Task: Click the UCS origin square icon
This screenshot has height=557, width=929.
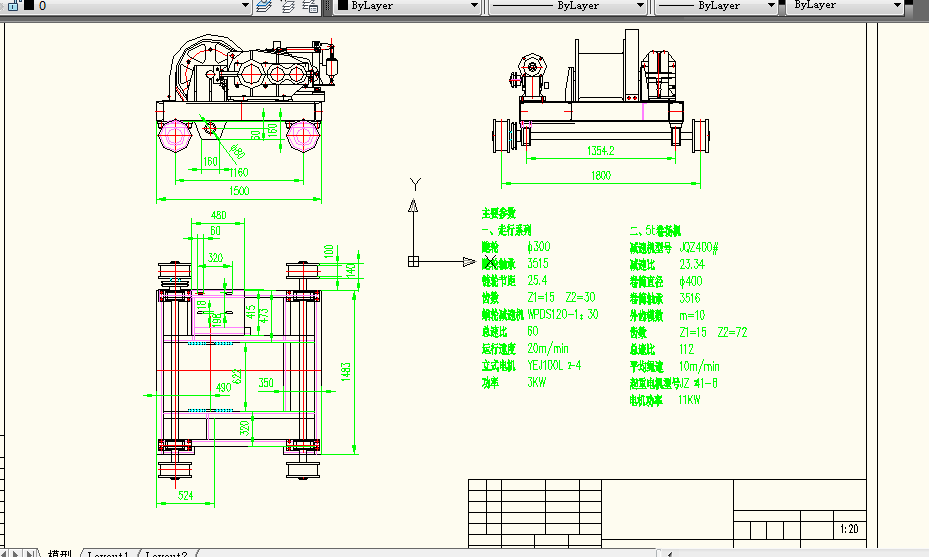Action: 412,262
